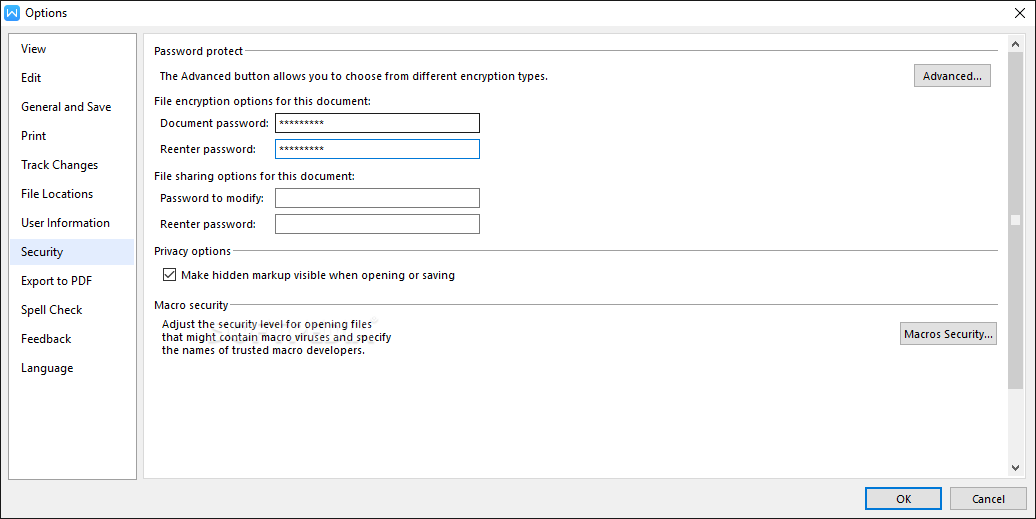This screenshot has width=1036, height=519.
Task: Click the vertical scrollbar thumb
Action: [x=1016, y=221]
